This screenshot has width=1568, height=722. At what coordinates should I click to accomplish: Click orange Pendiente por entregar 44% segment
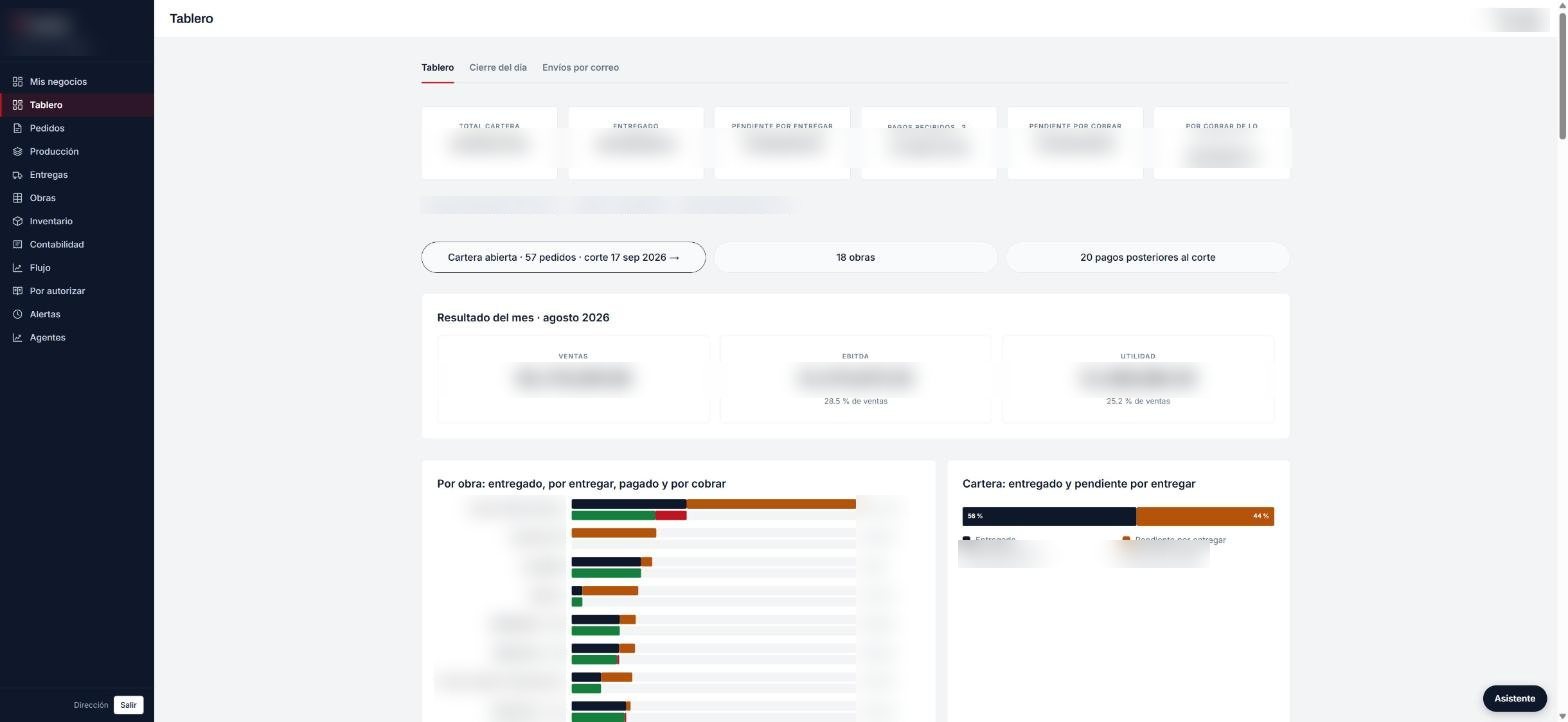point(1205,516)
